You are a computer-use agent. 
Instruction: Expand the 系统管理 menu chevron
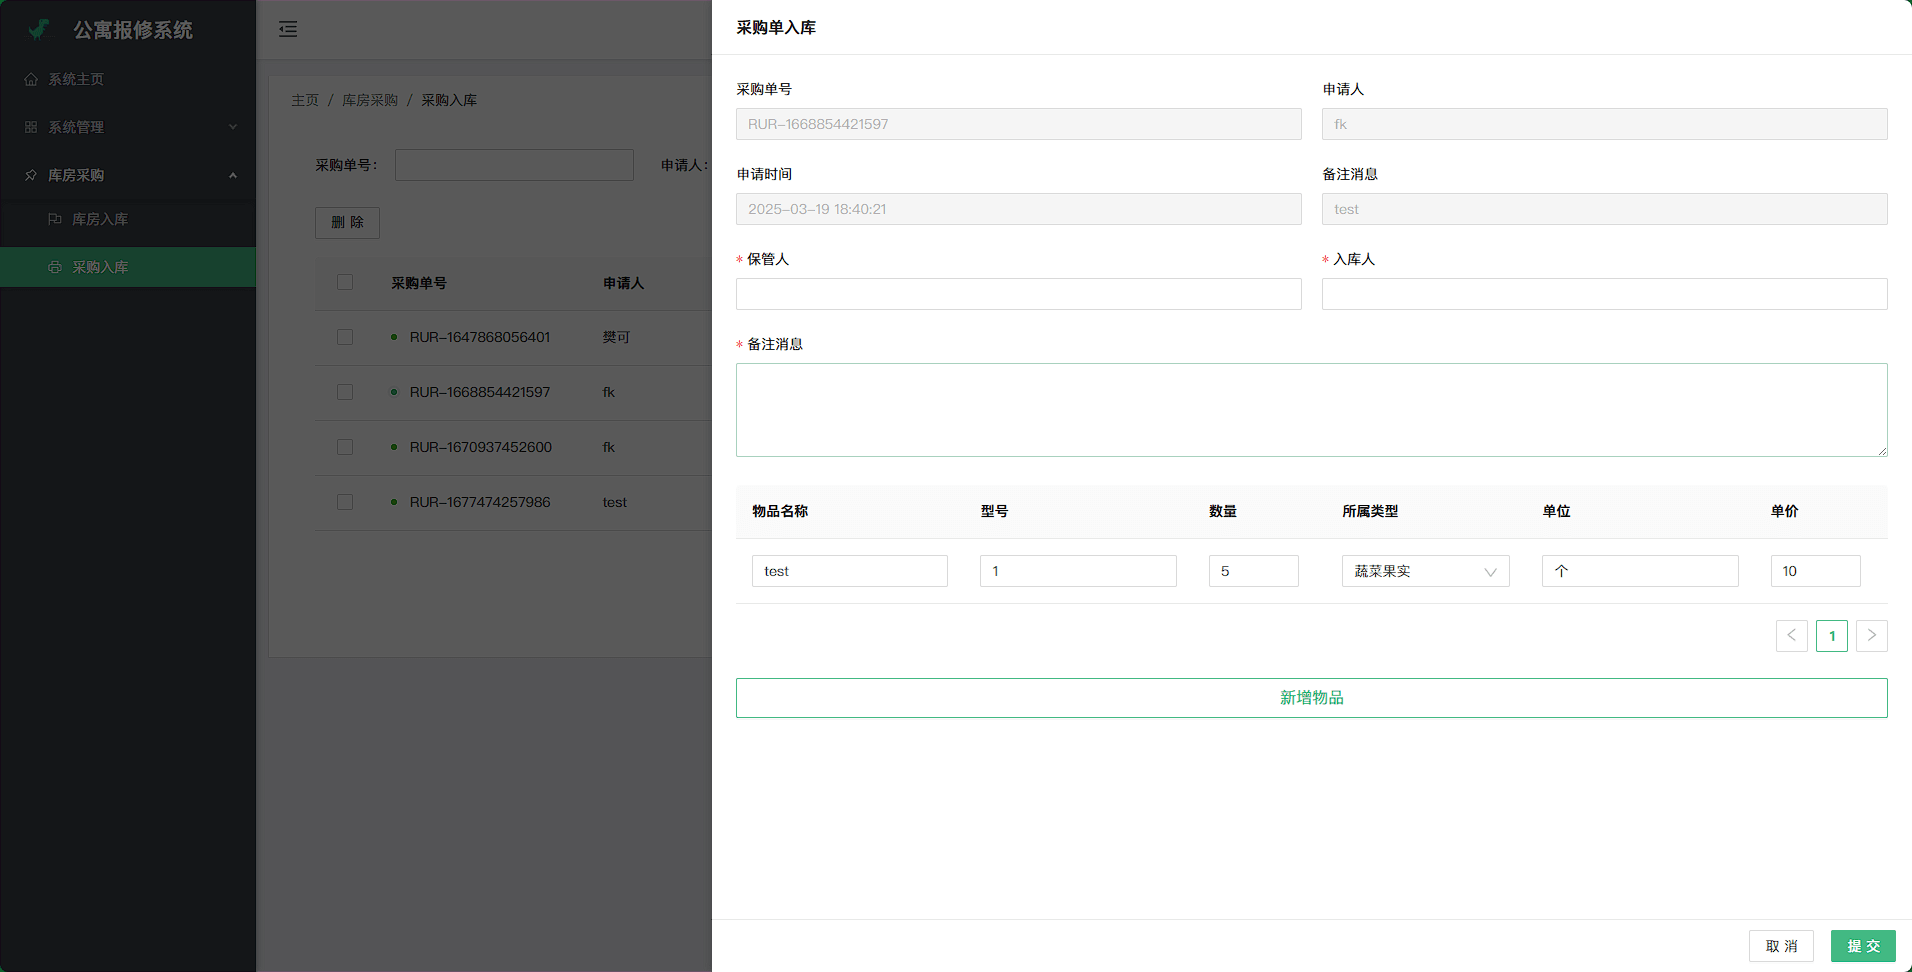point(233,127)
